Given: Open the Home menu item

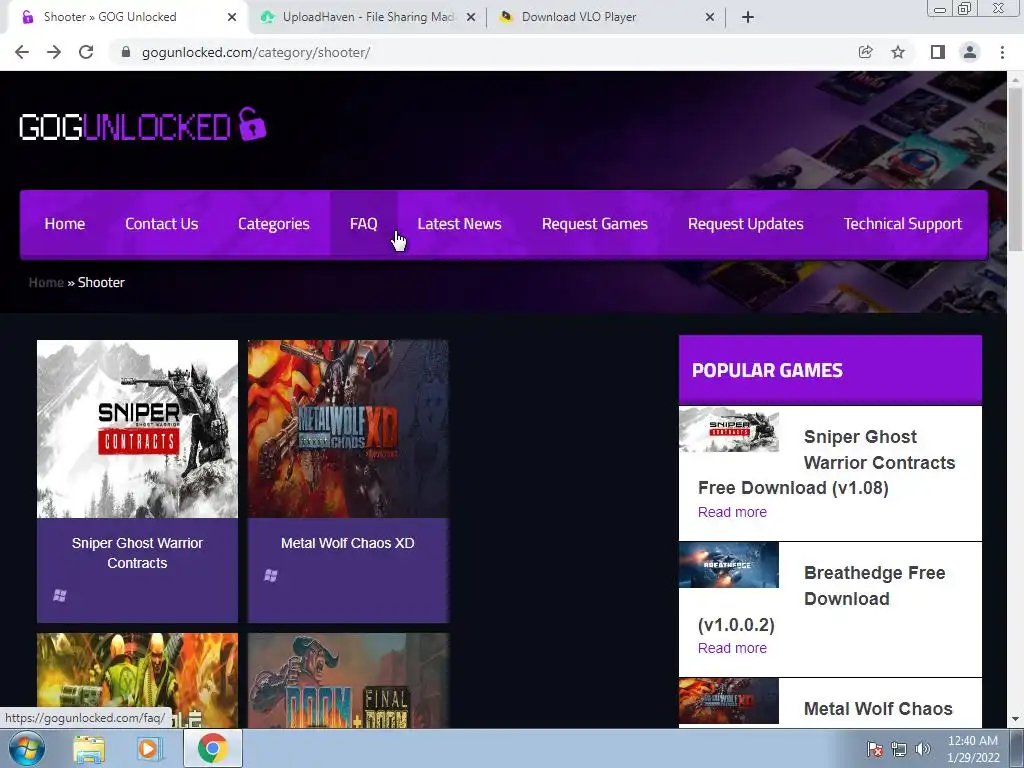Looking at the screenshot, I should point(65,224).
